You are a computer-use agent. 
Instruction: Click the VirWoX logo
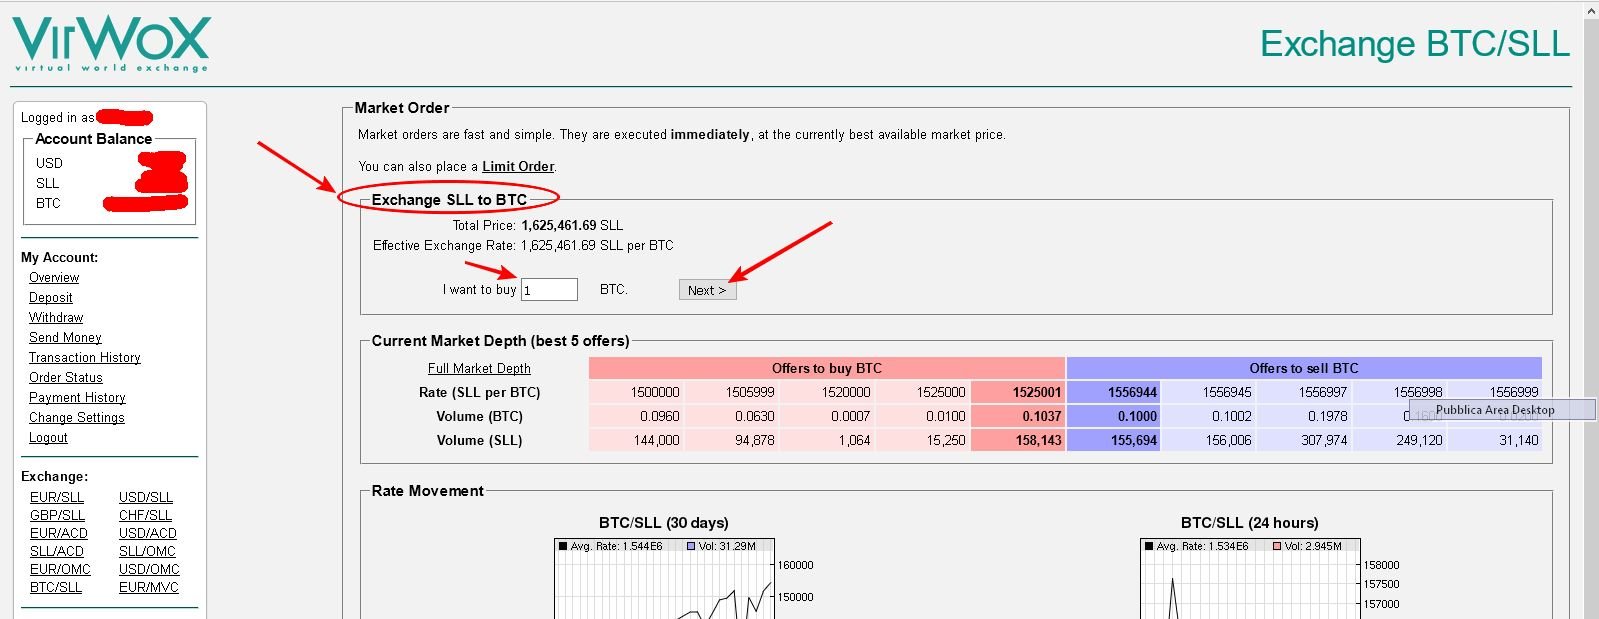click(x=110, y=45)
